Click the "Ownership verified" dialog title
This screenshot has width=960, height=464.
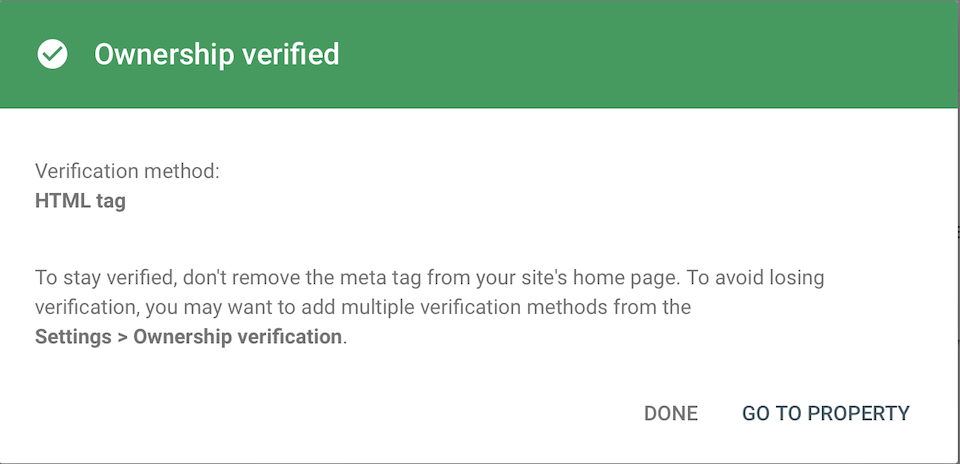[216, 54]
